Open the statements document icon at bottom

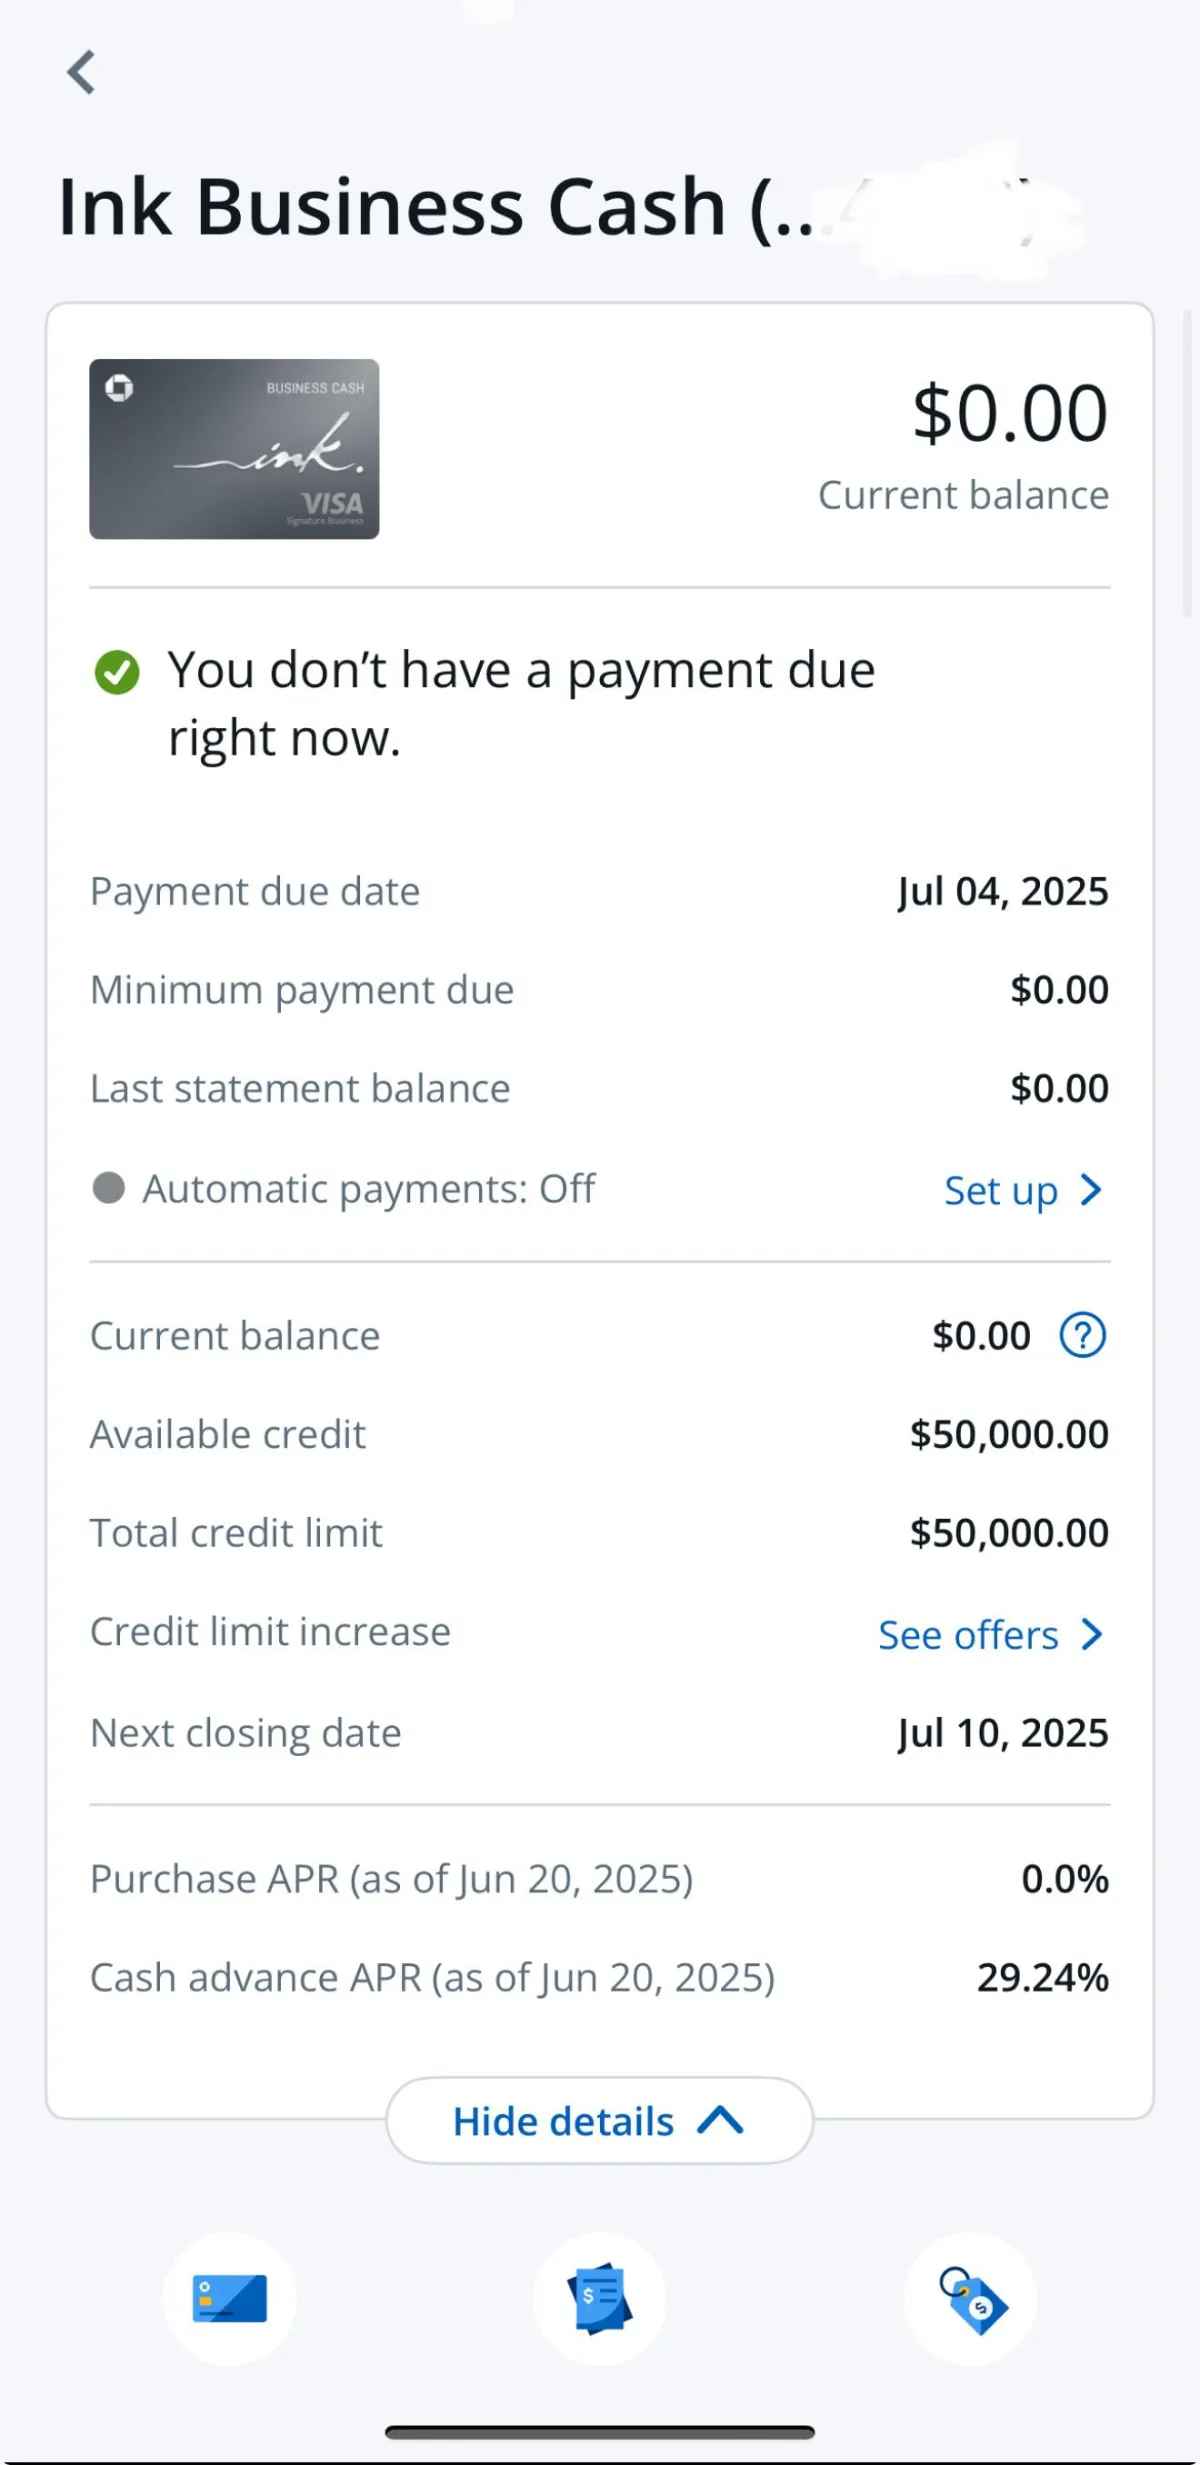pos(600,2298)
